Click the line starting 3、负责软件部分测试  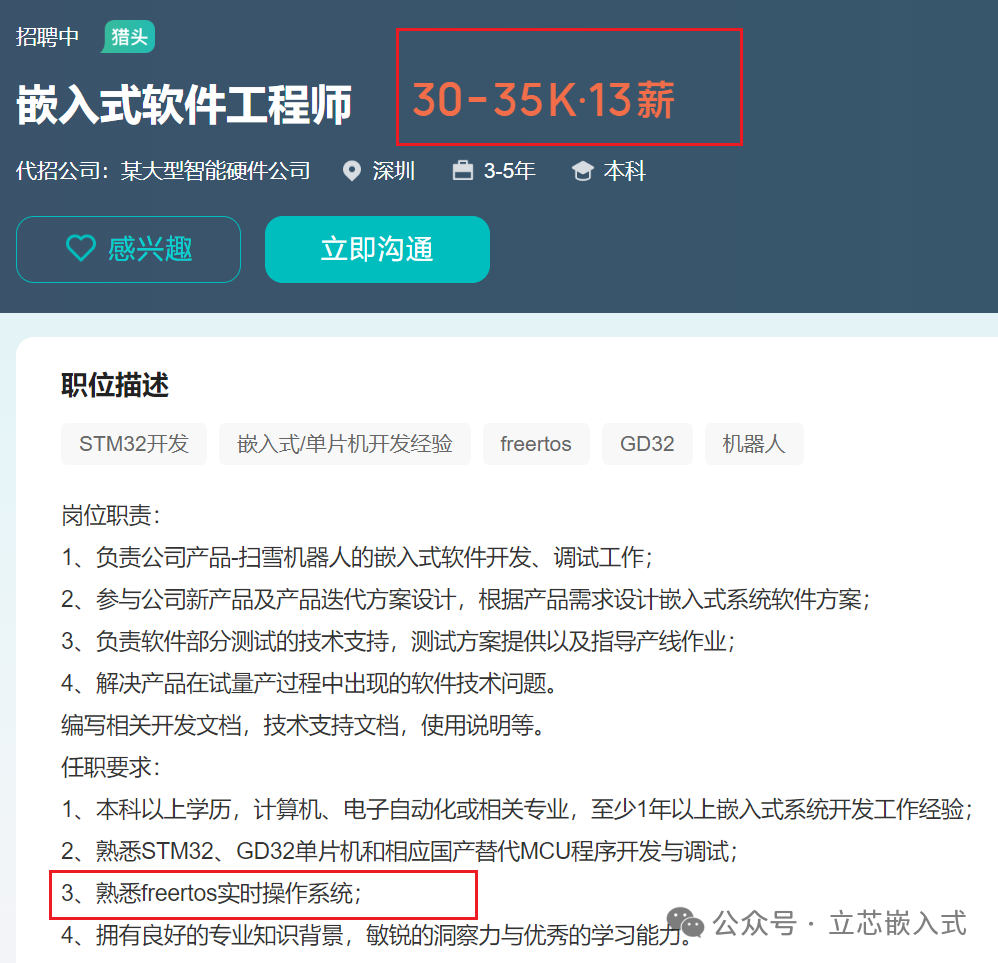click(398, 642)
